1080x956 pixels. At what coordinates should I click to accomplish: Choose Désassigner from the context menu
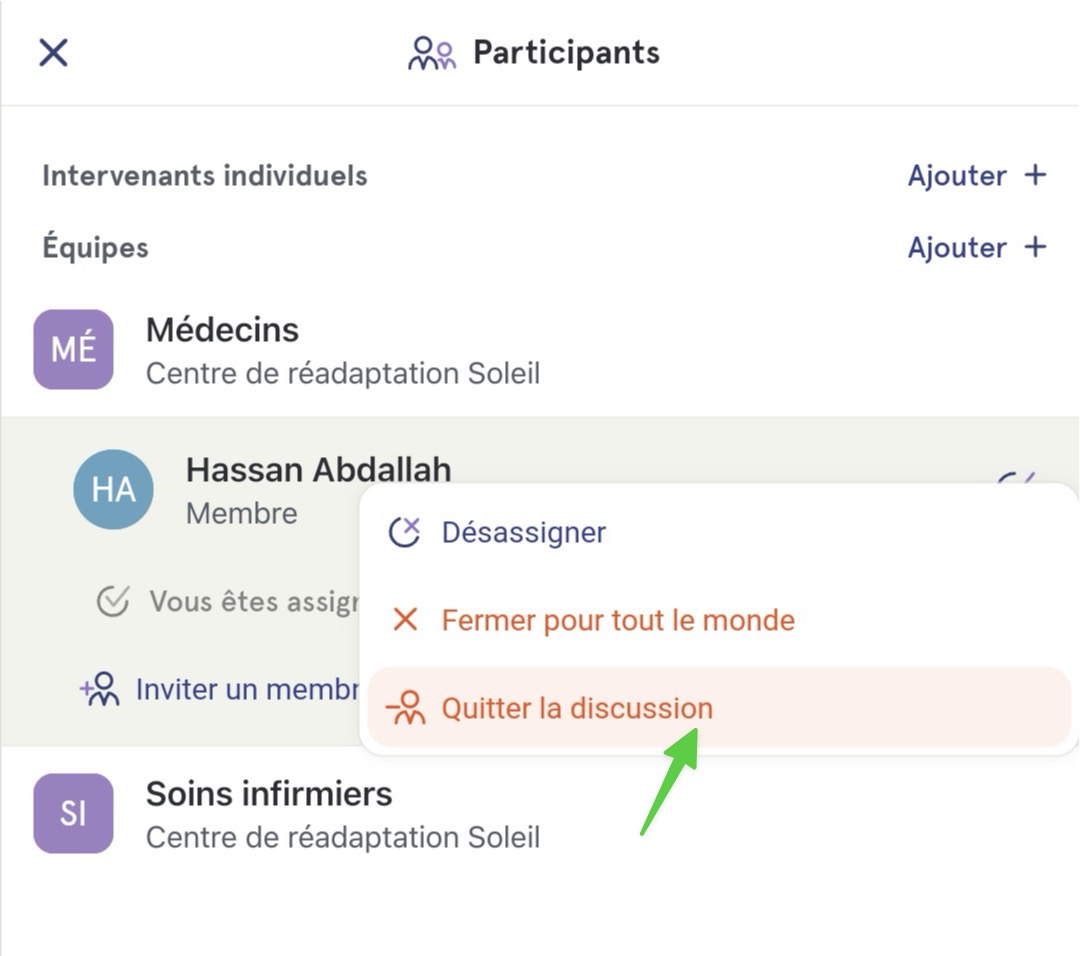[523, 532]
